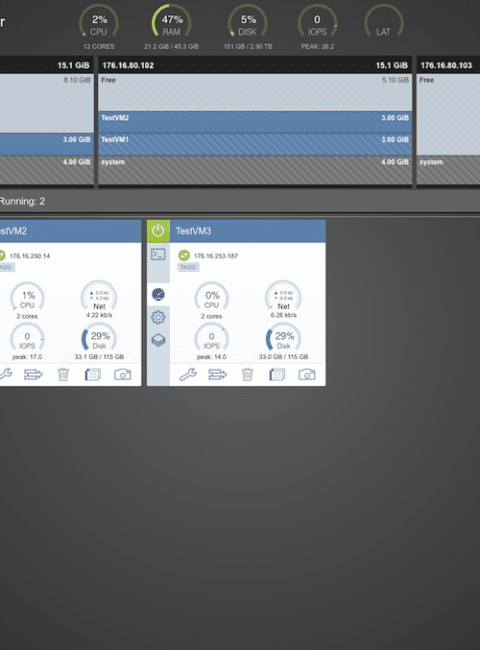Click '33.1 GB / 115 GB' disk text

tap(99, 357)
